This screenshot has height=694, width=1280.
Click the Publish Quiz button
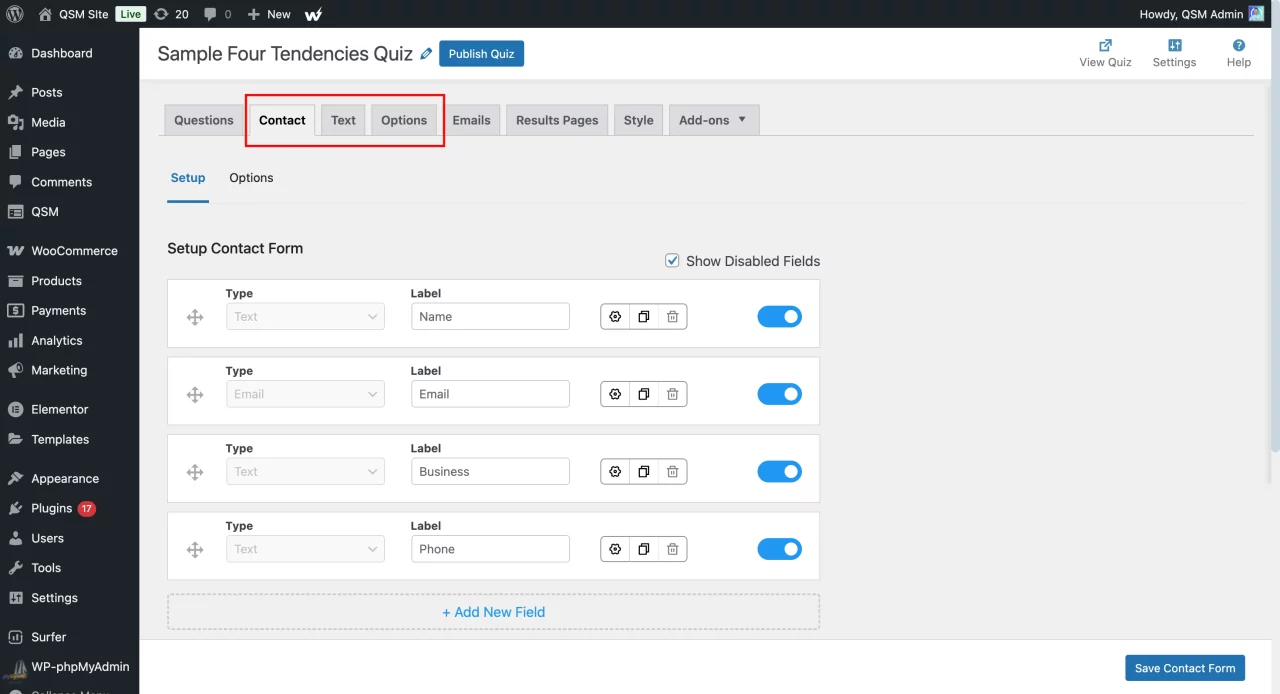coord(481,54)
